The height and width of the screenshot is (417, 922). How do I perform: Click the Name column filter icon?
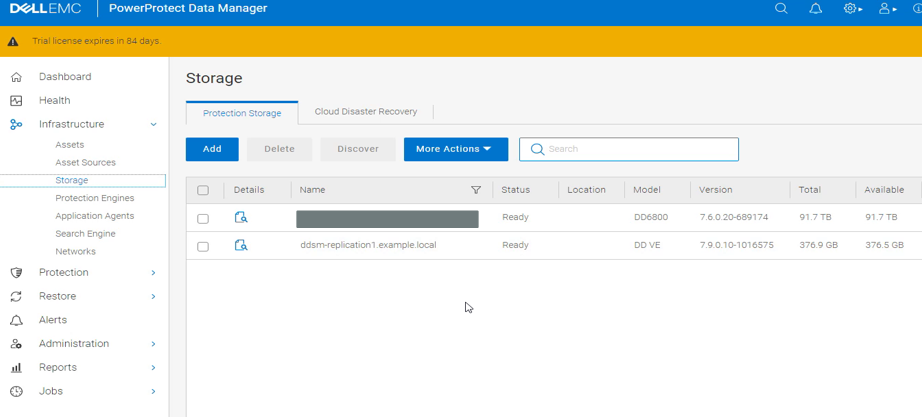click(x=476, y=190)
